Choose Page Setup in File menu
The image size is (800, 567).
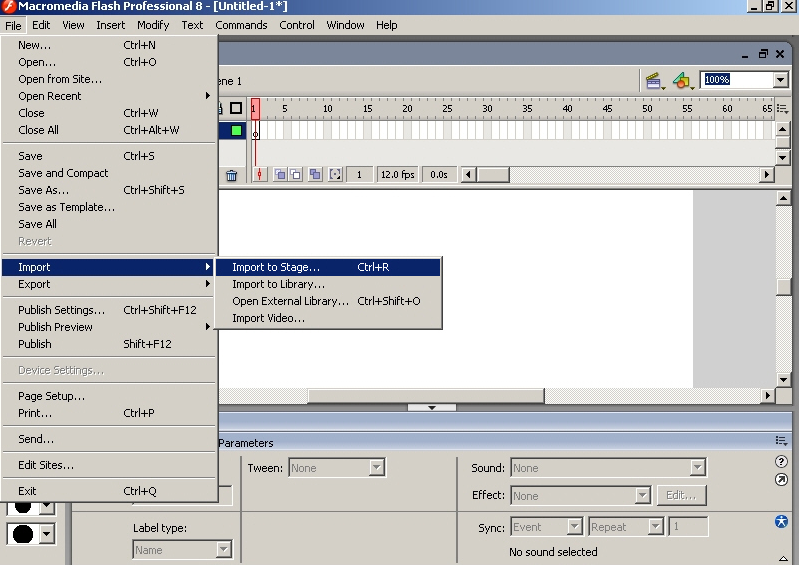click(x=109, y=396)
